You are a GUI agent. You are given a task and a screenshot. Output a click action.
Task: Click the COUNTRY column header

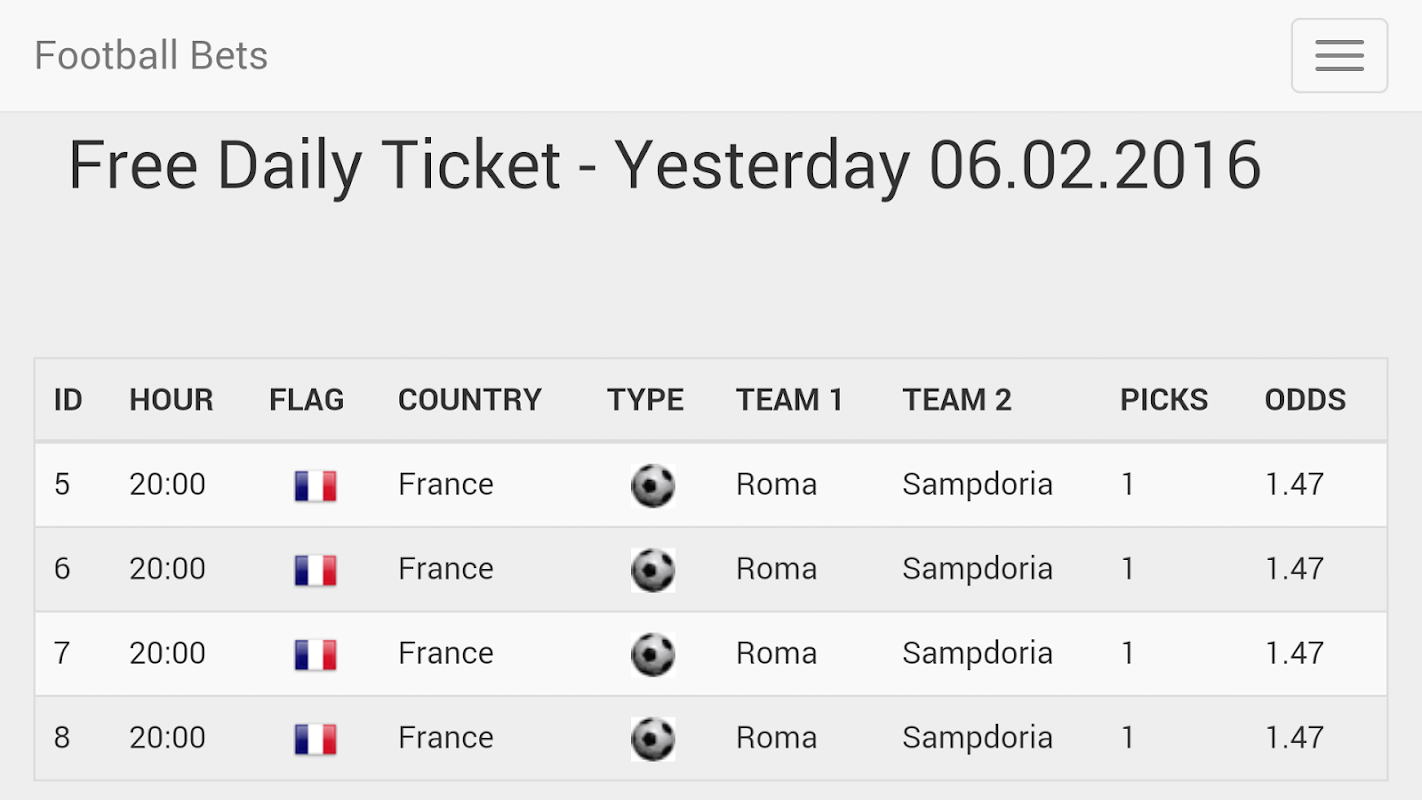pyautogui.click(x=470, y=400)
